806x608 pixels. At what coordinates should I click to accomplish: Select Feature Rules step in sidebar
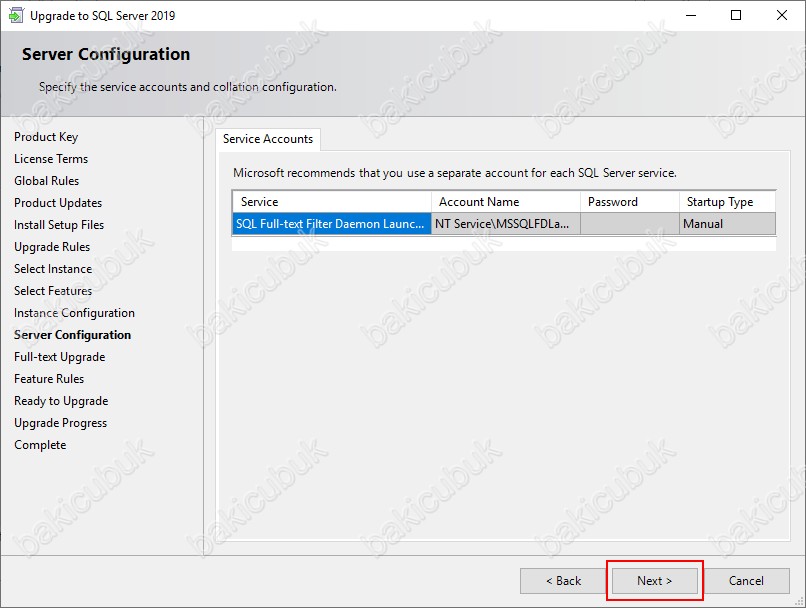[49, 379]
